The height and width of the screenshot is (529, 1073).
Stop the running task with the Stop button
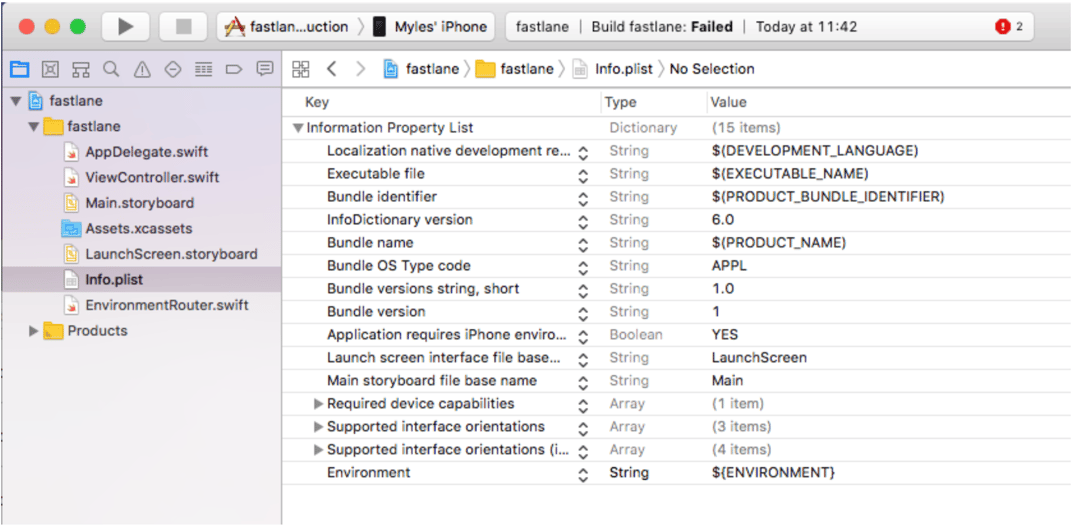point(183,27)
